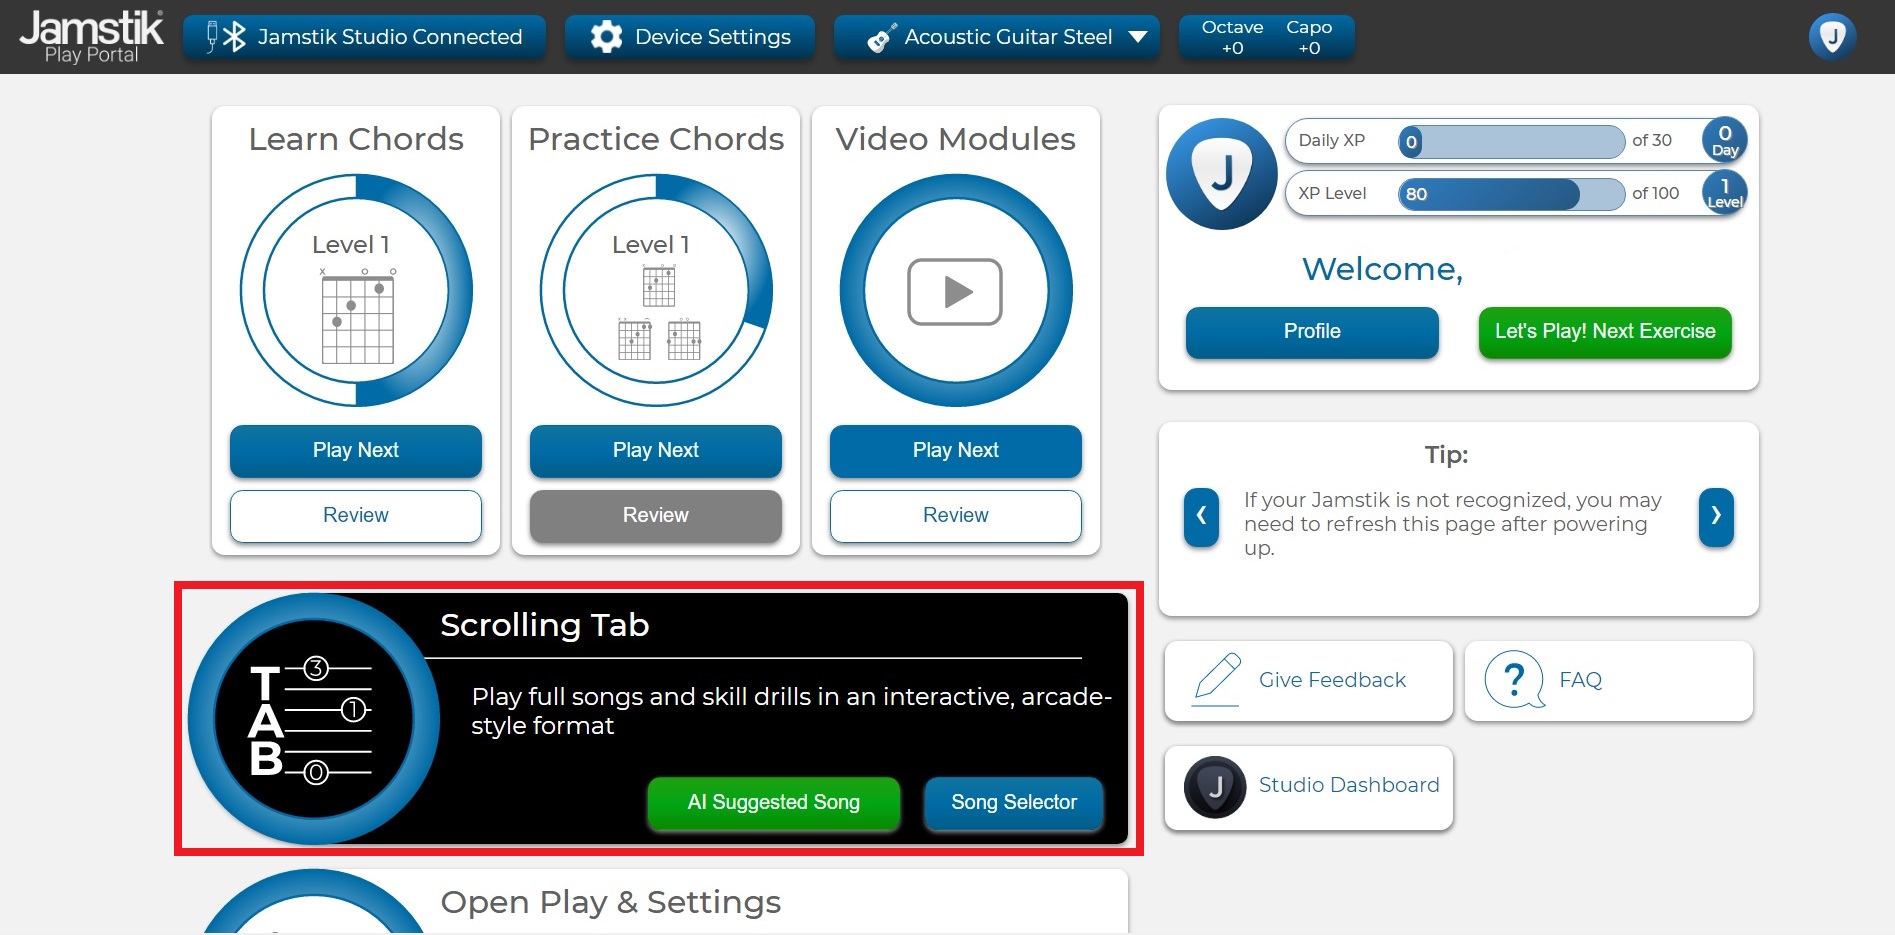
Task: Open Give Feedback pencil card
Action: click(1308, 680)
